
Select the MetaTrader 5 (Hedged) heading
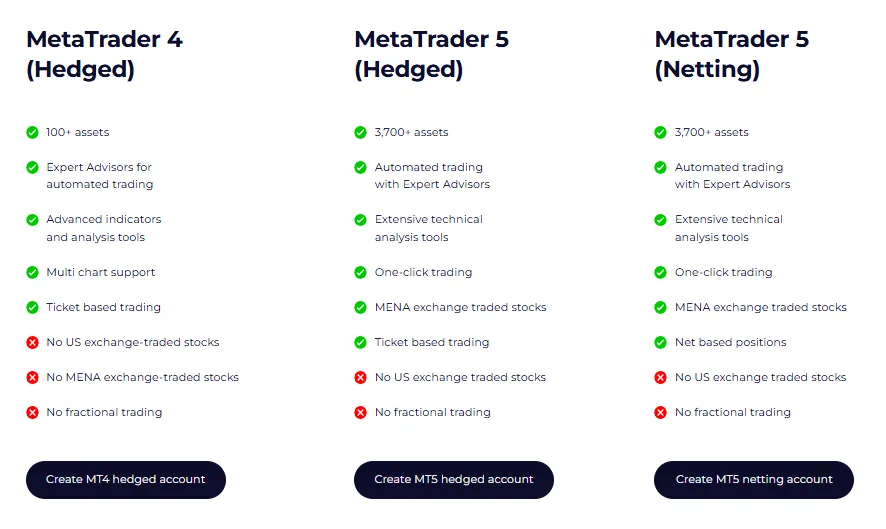(431, 54)
